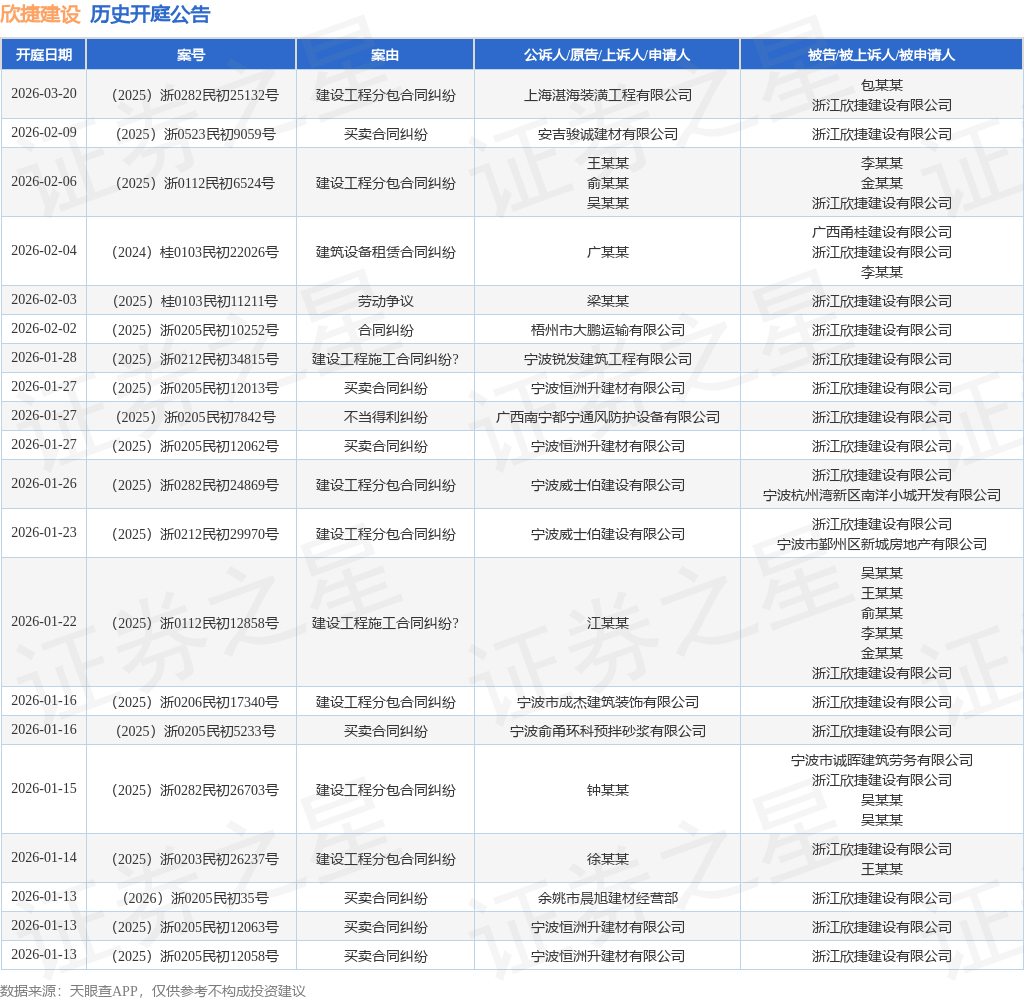The image size is (1024, 1000).
Task: Select case number (2025)浙0205民初12058号
Action: click(x=195, y=956)
